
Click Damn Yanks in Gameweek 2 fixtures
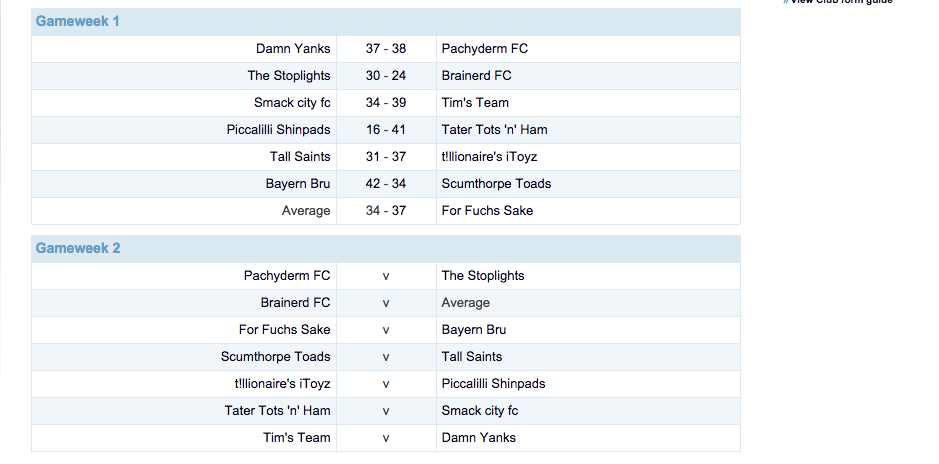(x=478, y=438)
